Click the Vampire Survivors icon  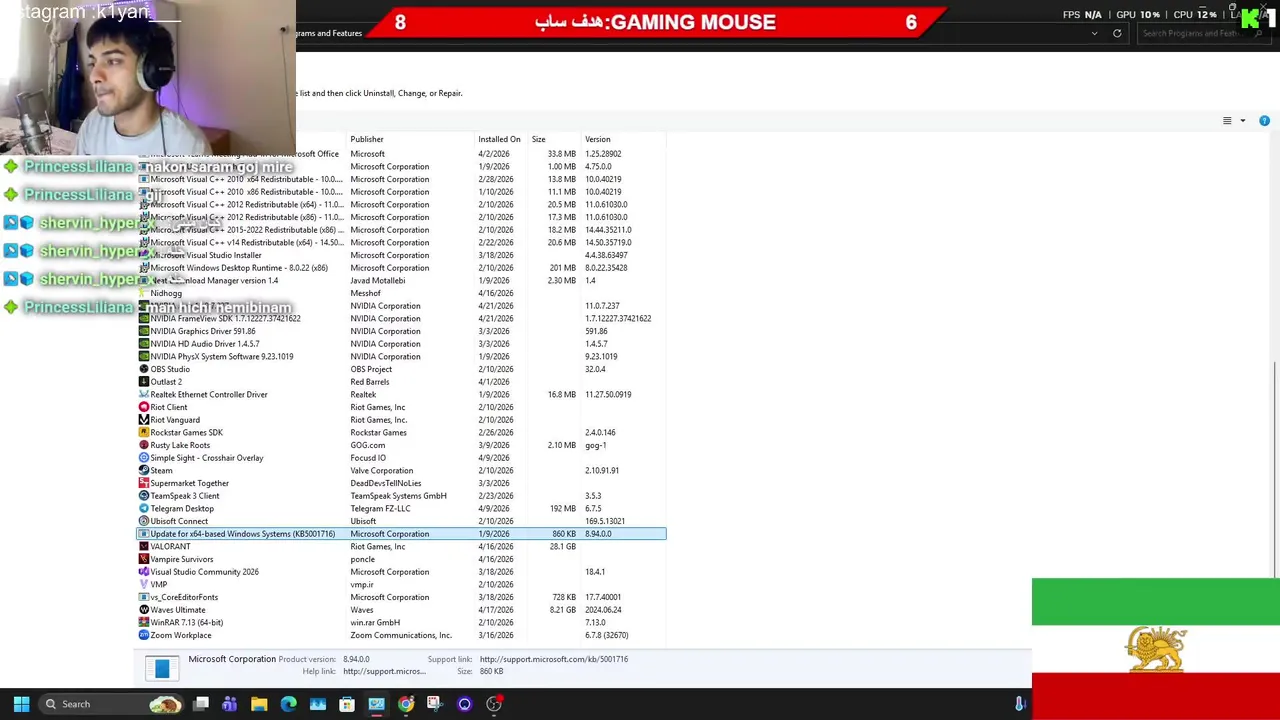pyautogui.click(x=144, y=559)
